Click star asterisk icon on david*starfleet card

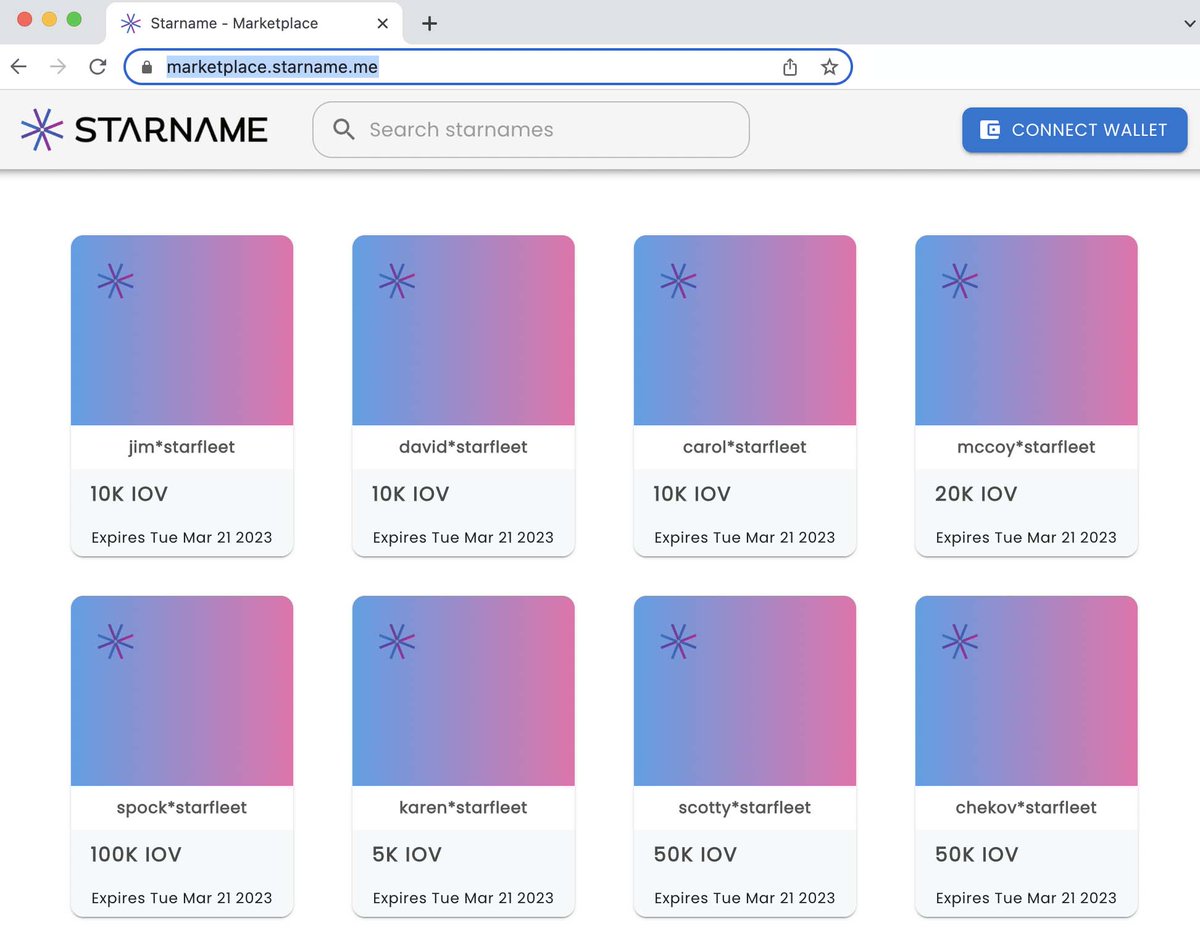pos(397,281)
